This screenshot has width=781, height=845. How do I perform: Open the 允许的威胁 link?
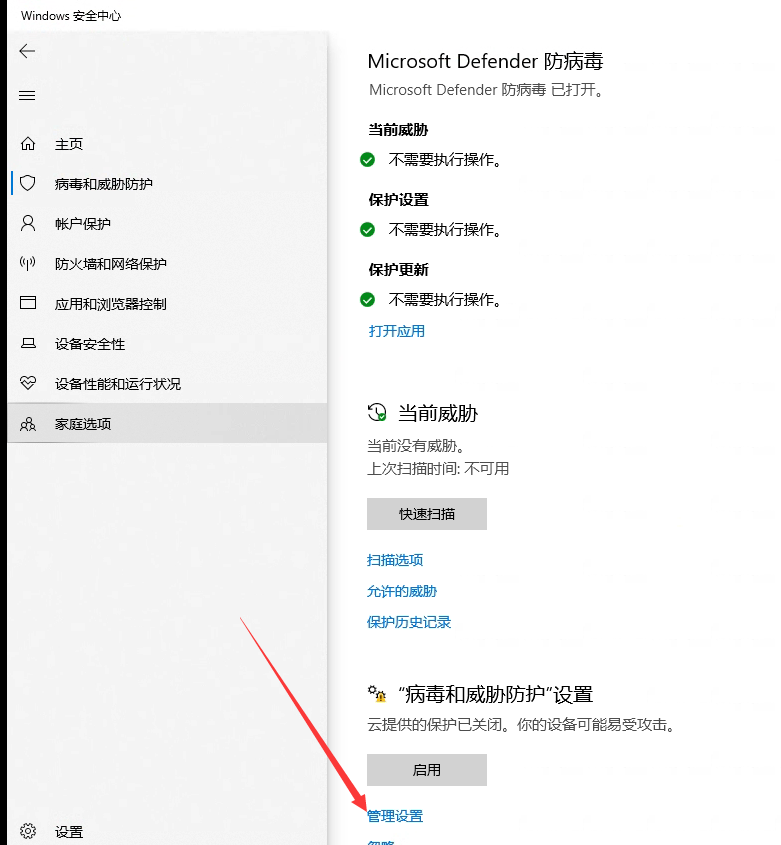coord(402,591)
